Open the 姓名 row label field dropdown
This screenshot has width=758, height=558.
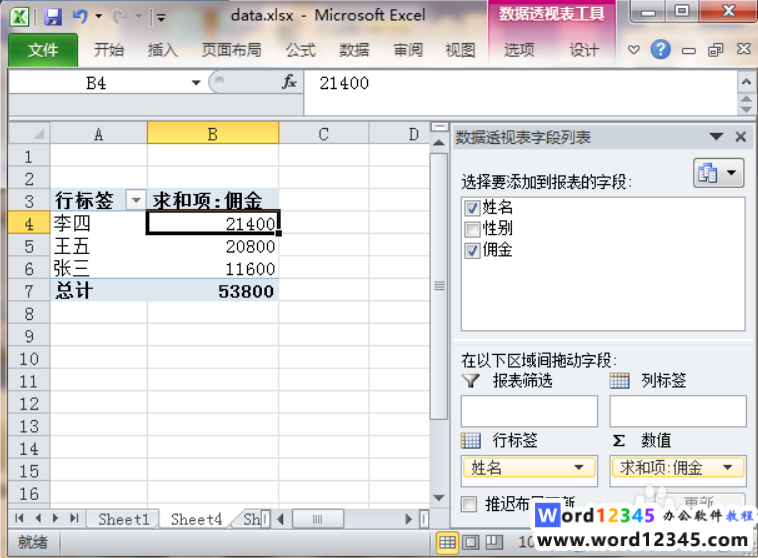click(x=578, y=468)
